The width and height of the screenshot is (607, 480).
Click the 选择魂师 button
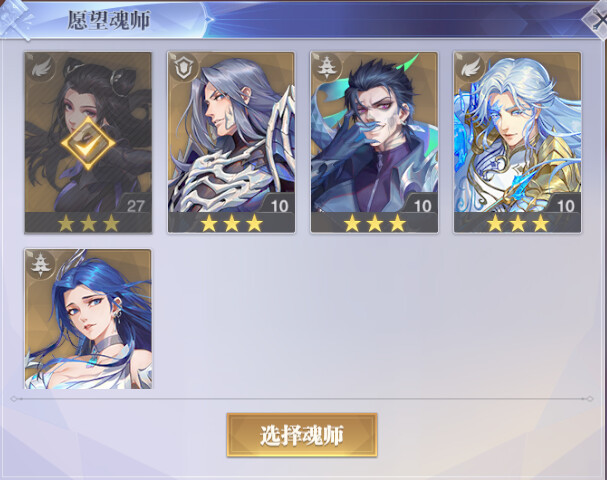[x=302, y=435]
